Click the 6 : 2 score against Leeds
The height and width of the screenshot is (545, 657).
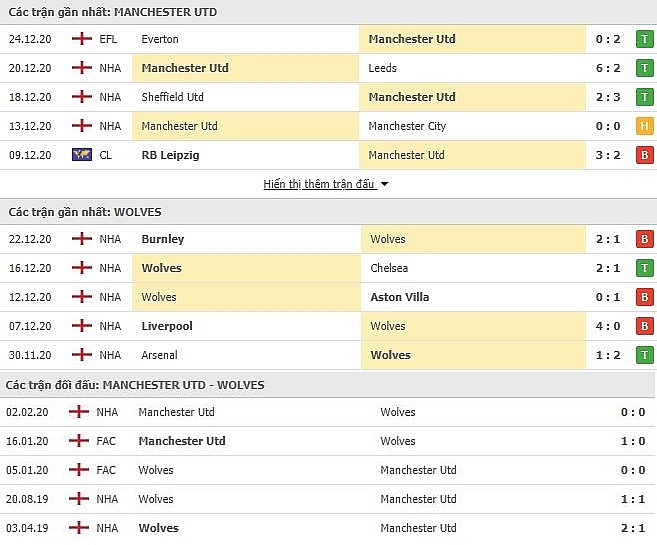click(x=608, y=68)
